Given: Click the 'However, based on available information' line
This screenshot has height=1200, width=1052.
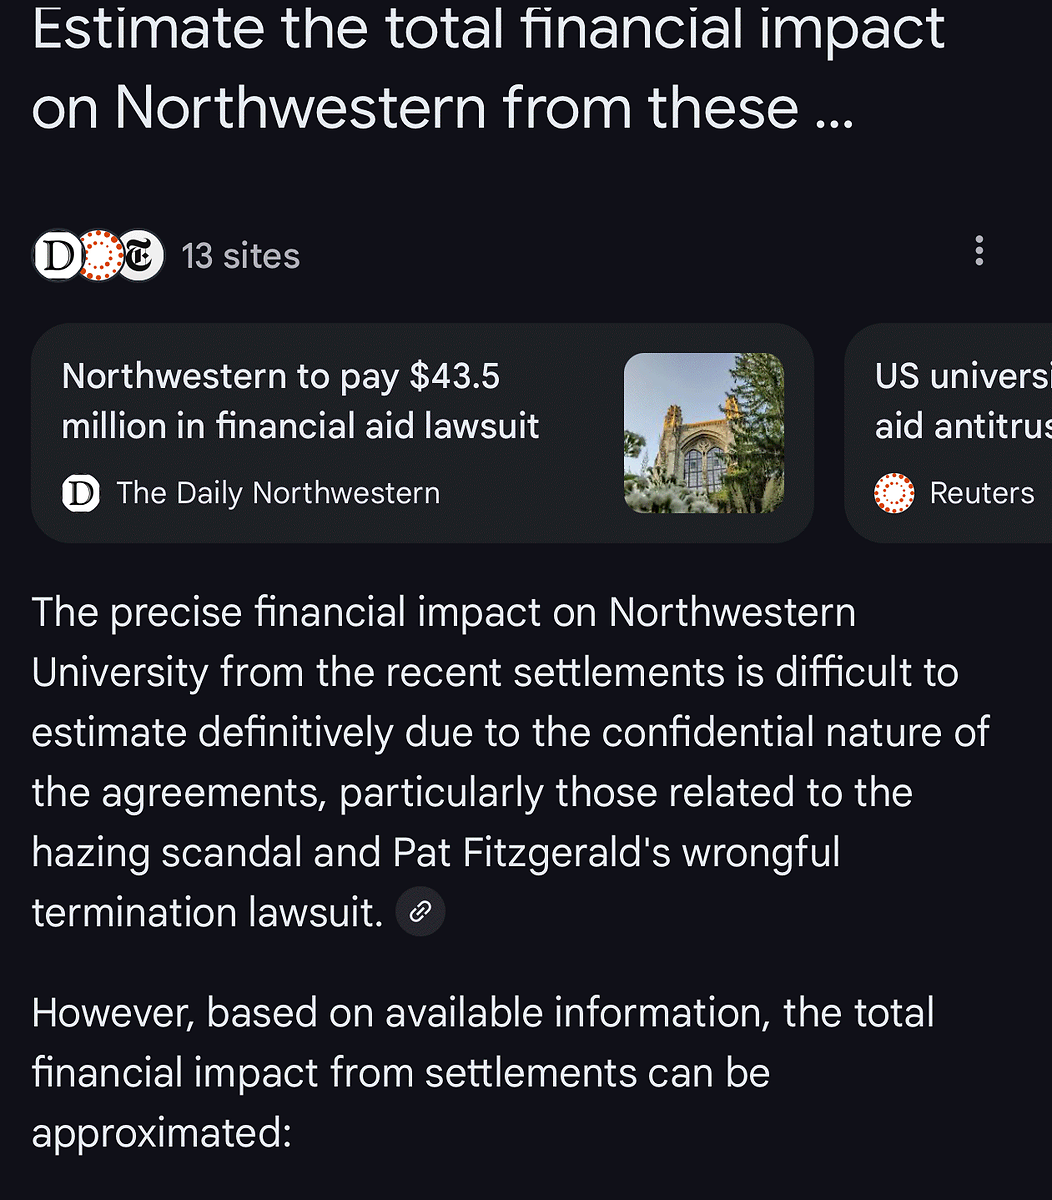Looking at the screenshot, I should click(x=482, y=1012).
